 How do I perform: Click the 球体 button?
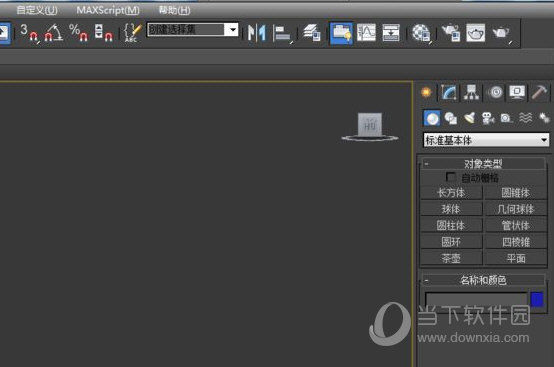pos(451,209)
